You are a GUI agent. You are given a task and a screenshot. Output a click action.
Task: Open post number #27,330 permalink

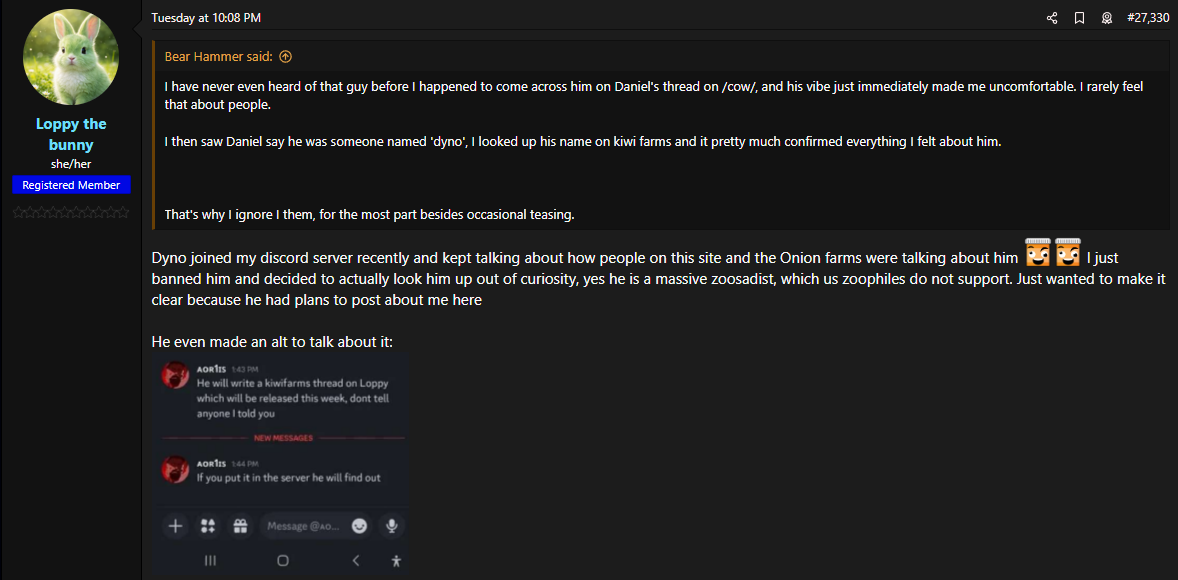pyautogui.click(x=1148, y=18)
